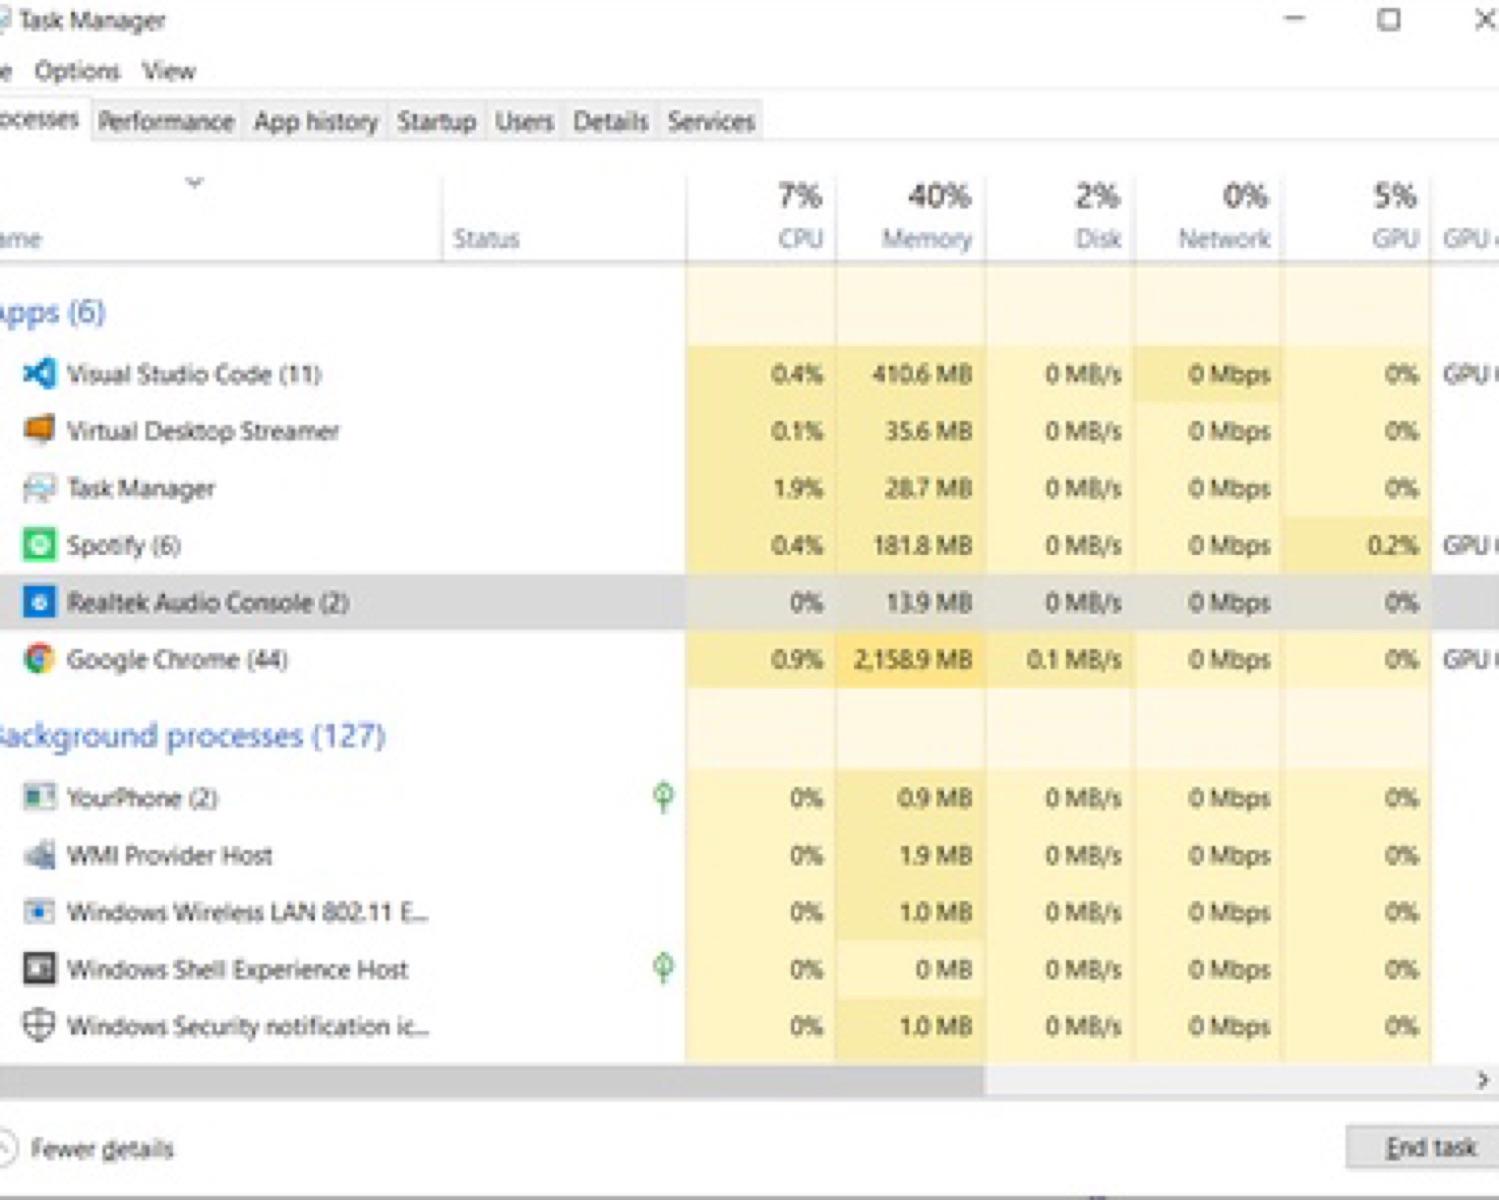This screenshot has width=1499, height=1200.
Task: Open the Options menu
Action: (77, 71)
